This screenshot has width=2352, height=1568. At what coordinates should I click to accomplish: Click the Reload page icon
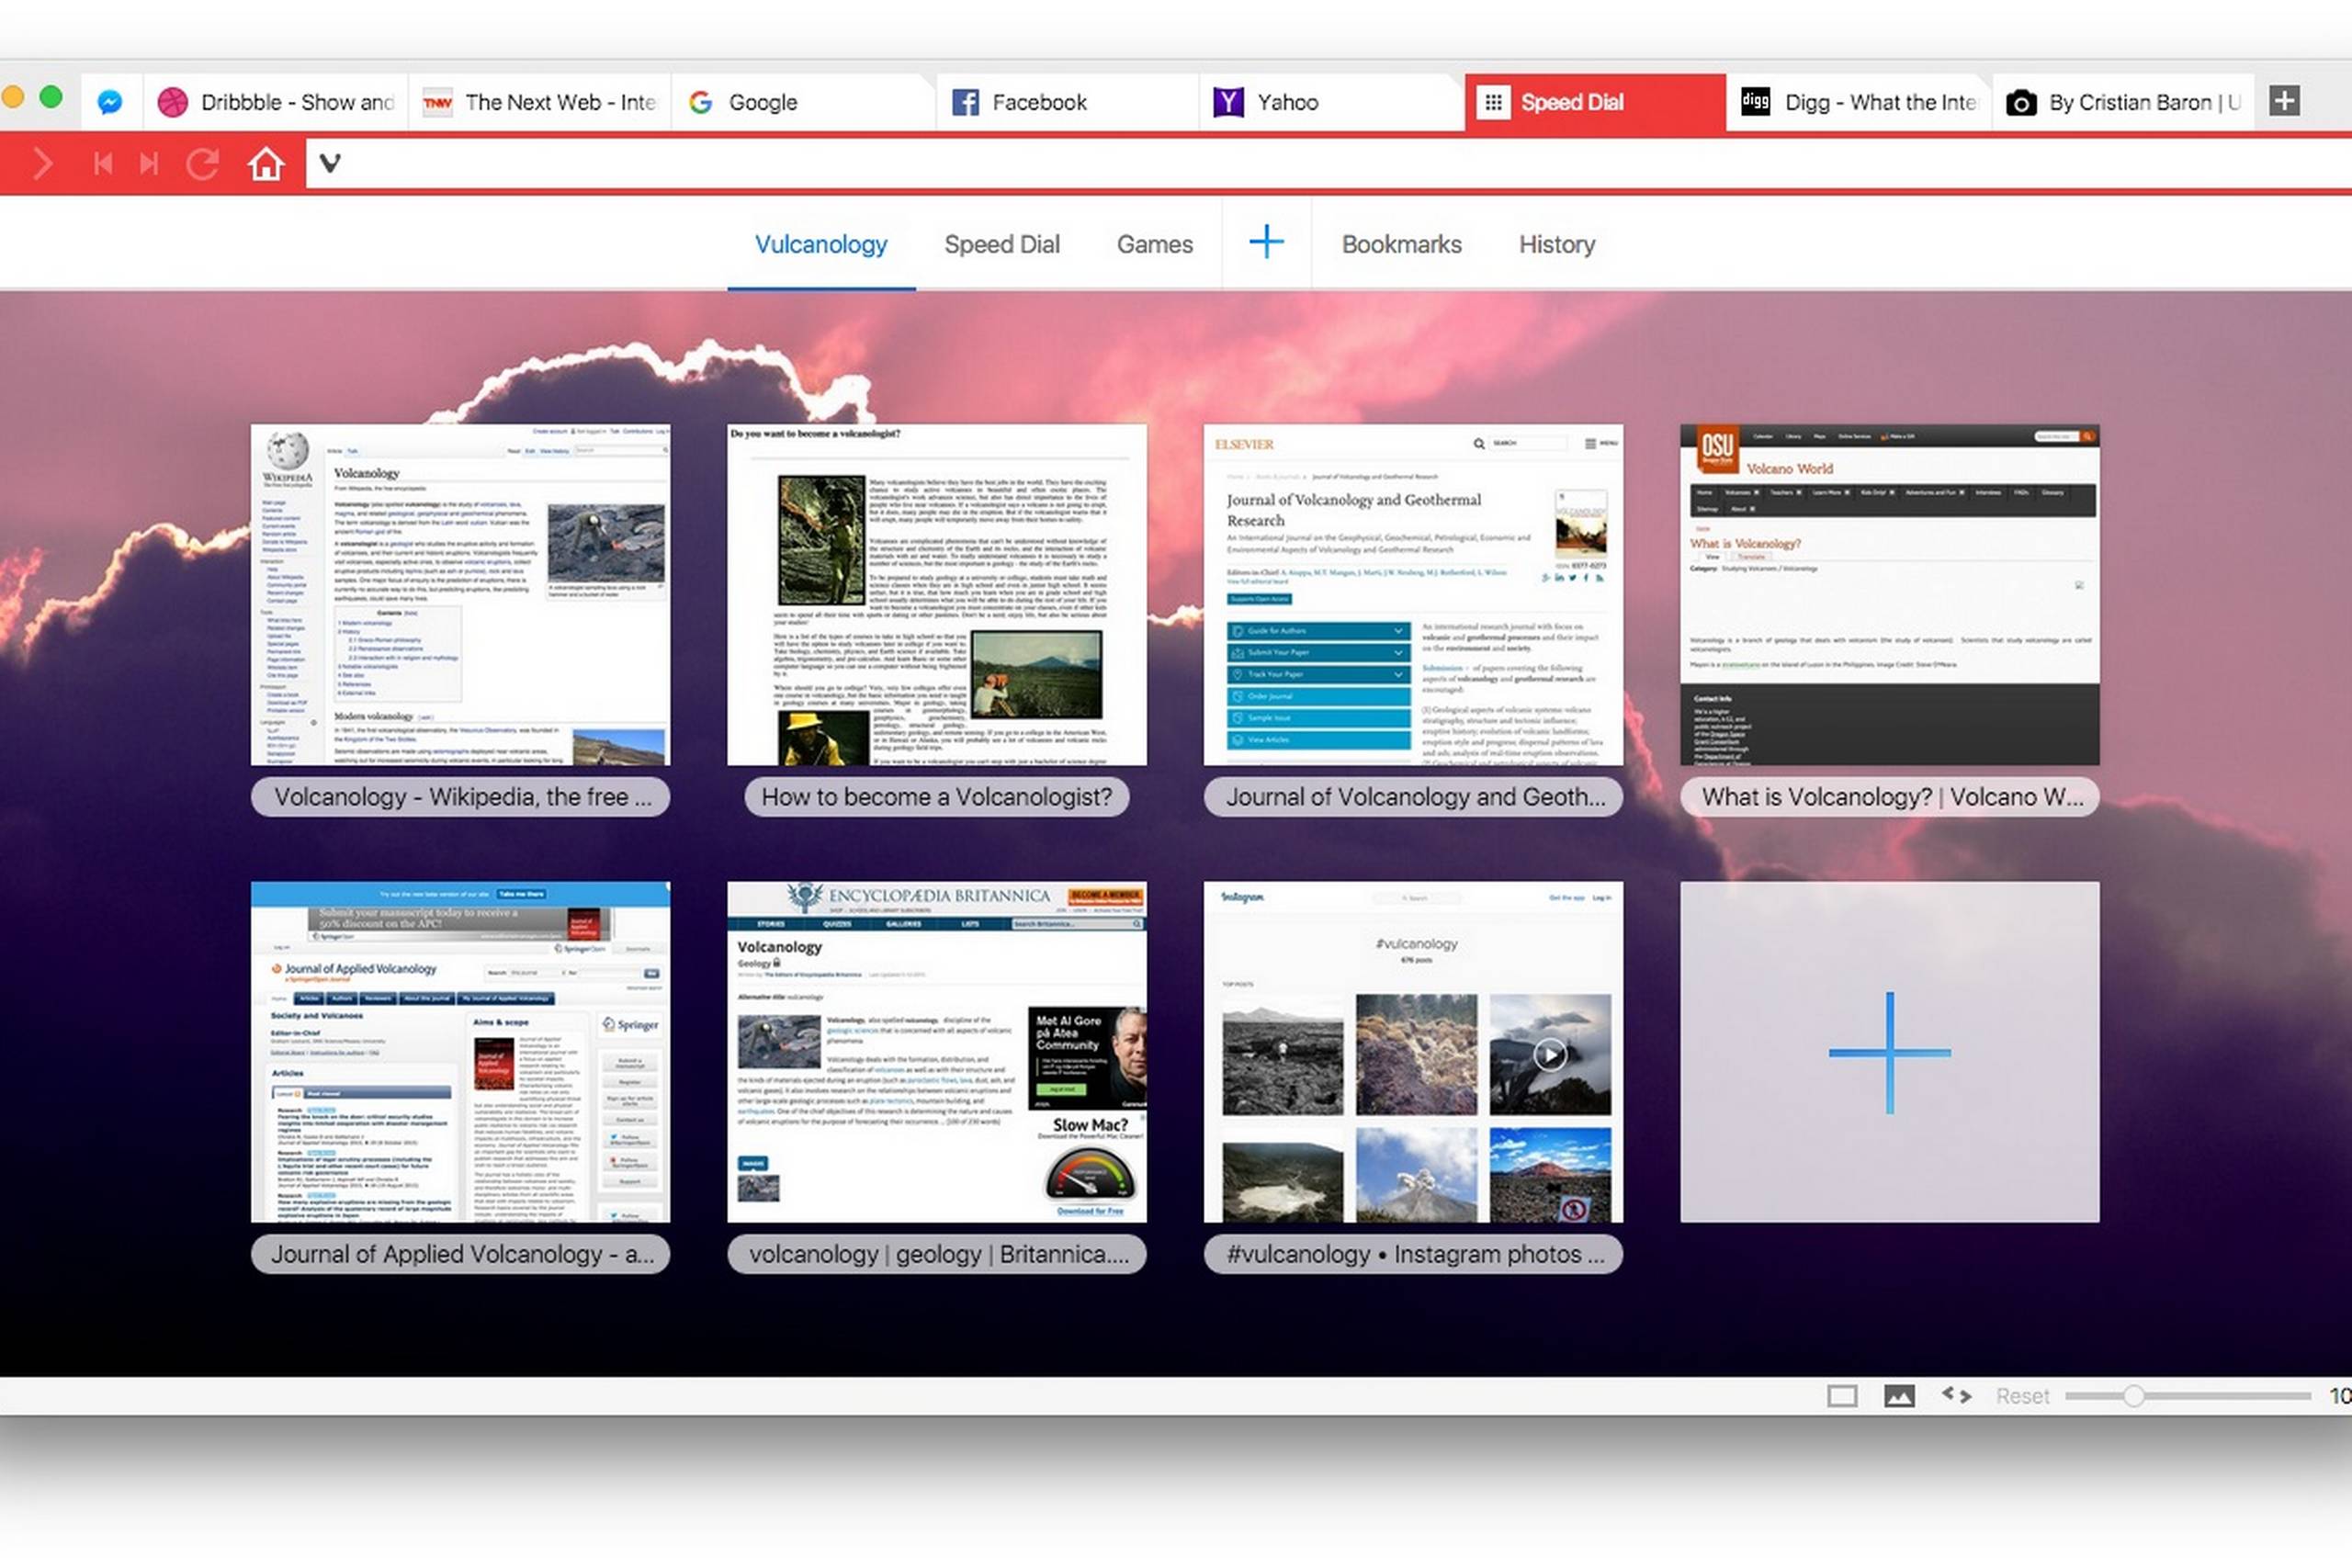click(x=202, y=163)
